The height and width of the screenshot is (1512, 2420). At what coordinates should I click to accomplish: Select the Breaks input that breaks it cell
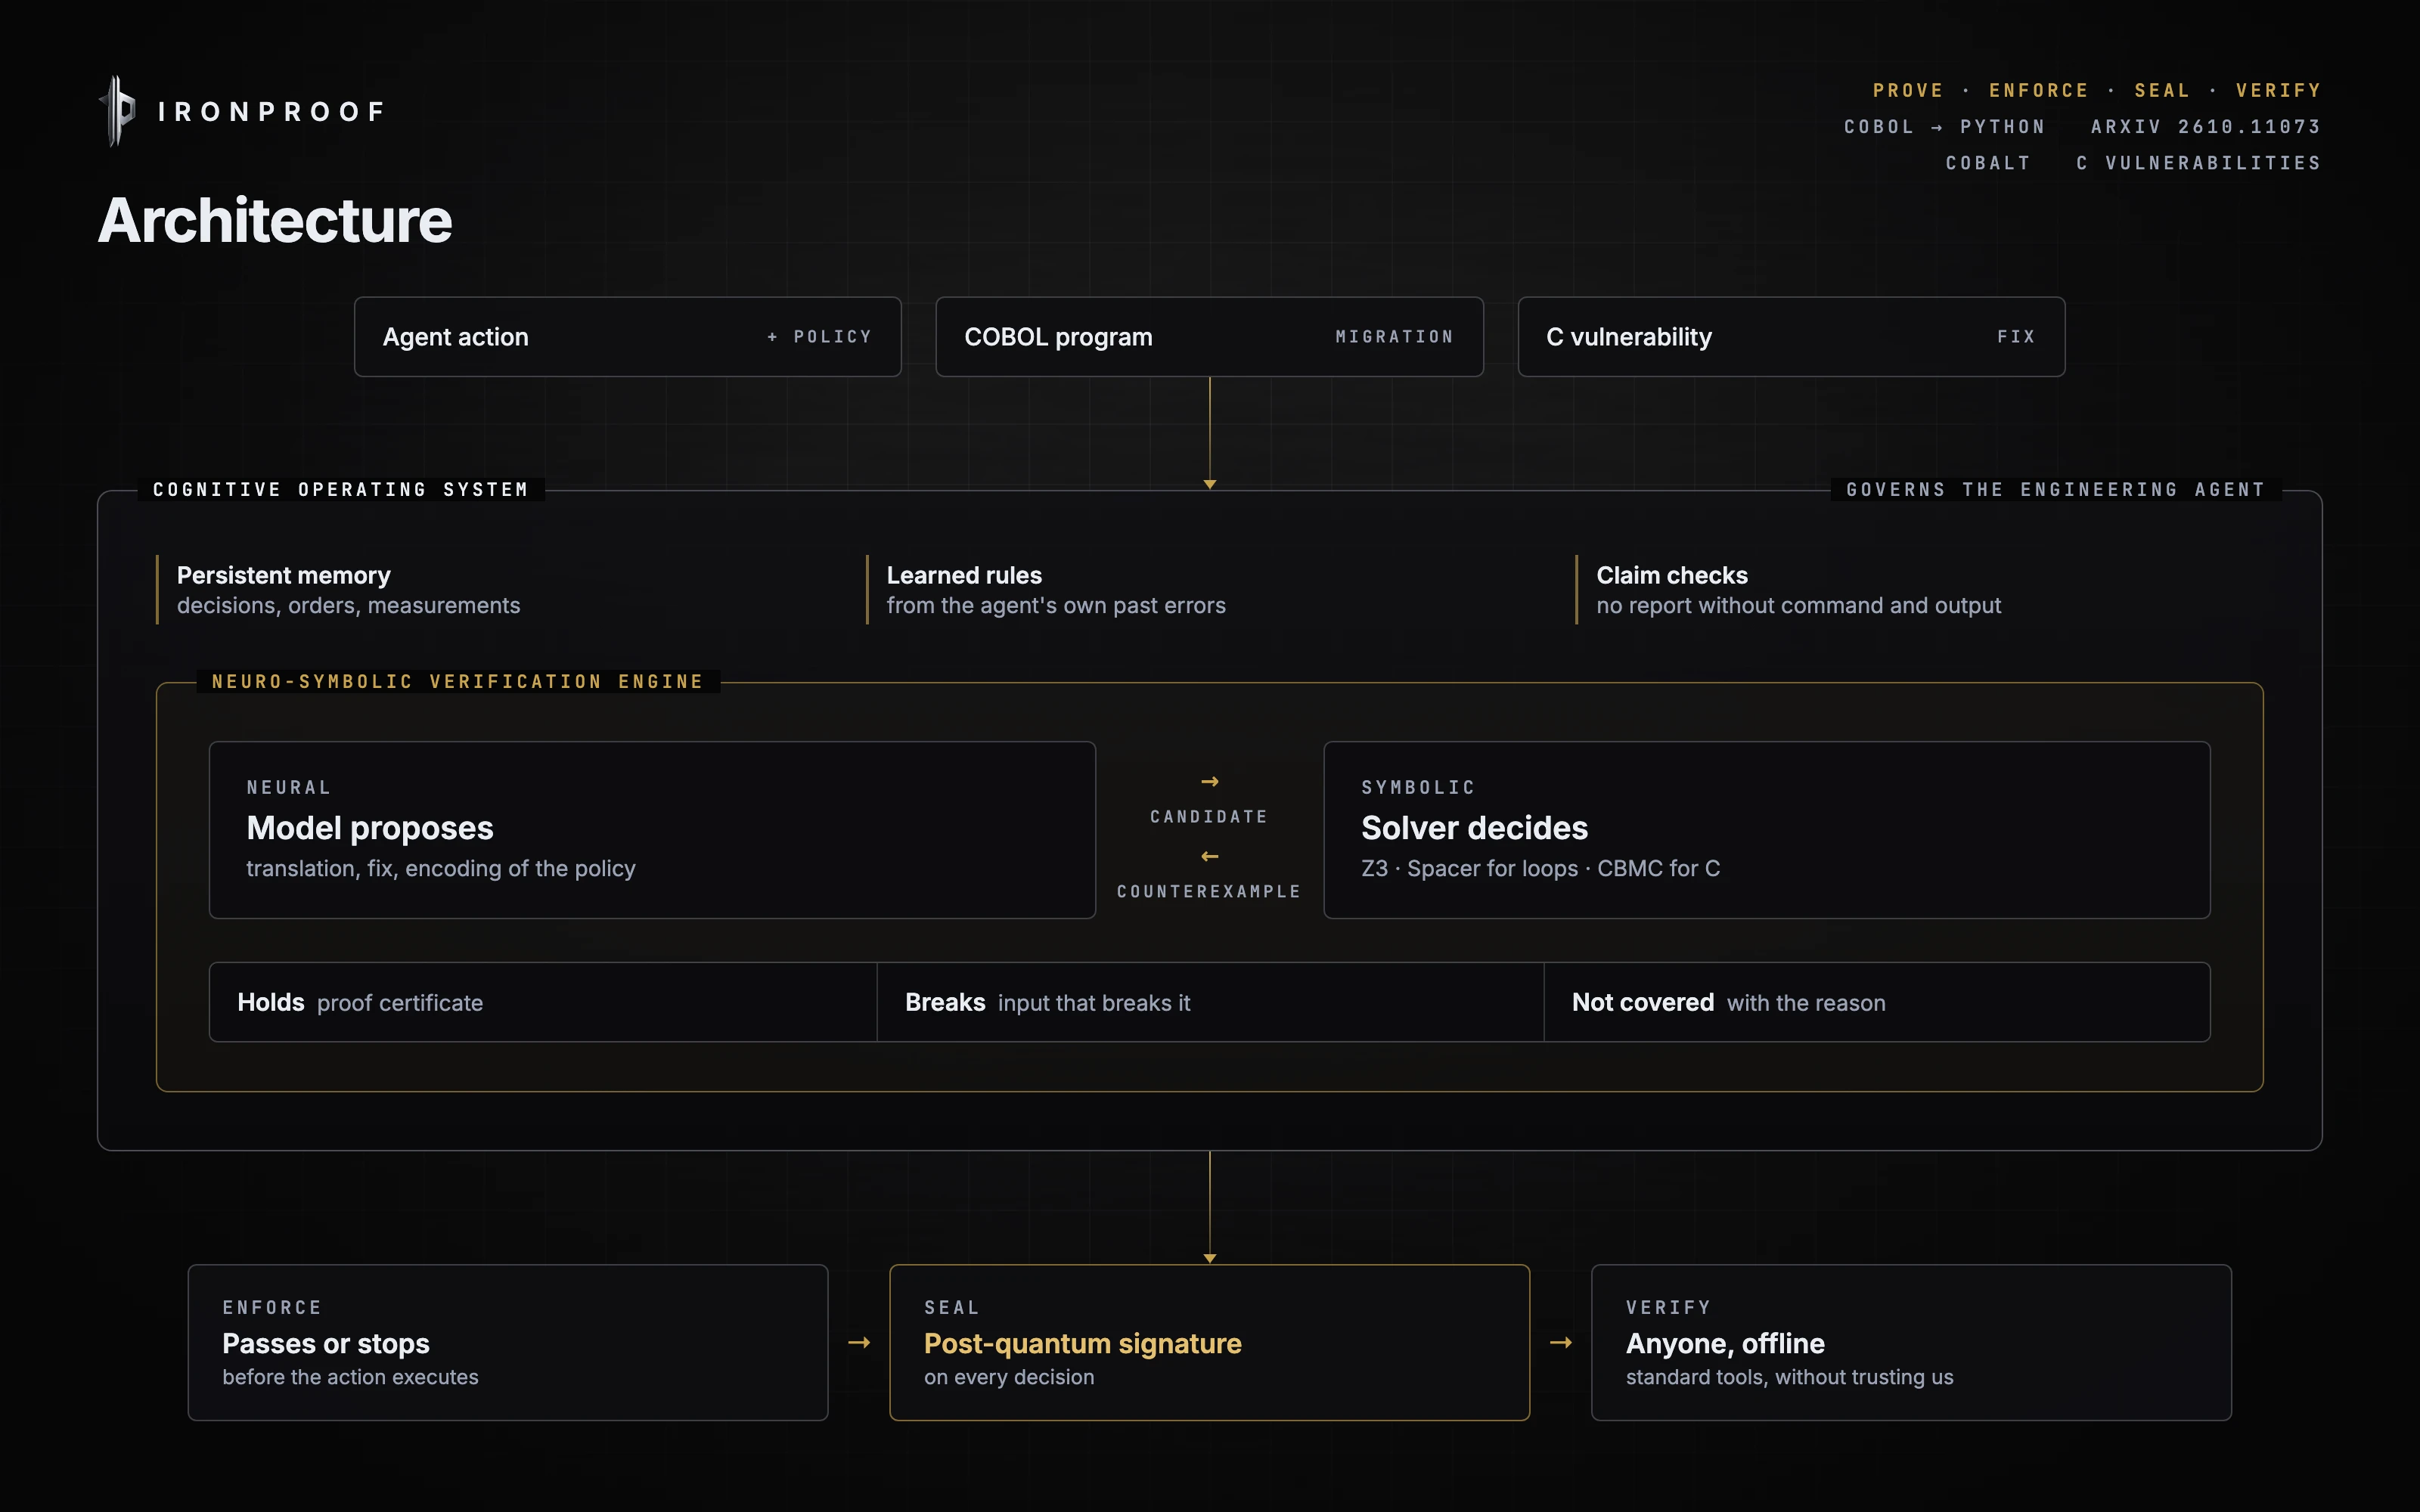(x=1210, y=1002)
